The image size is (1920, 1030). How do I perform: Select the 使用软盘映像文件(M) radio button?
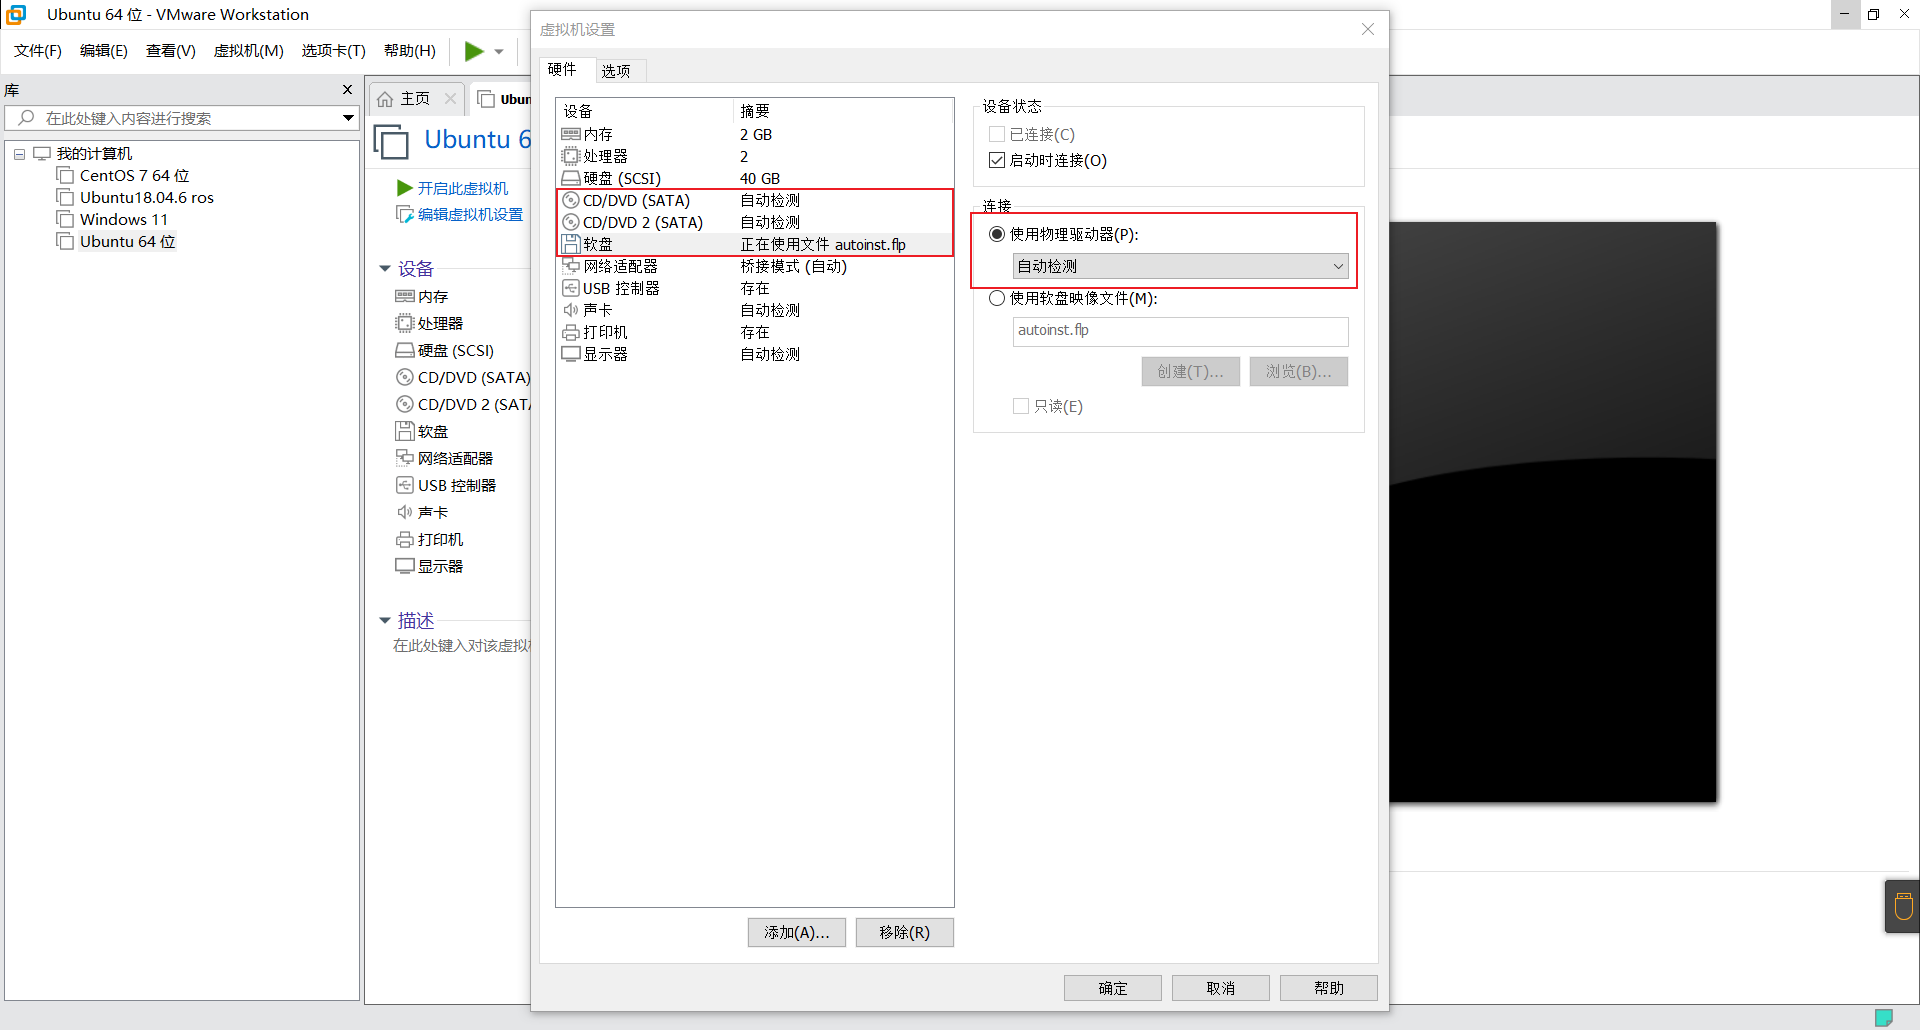click(x=996, y=298)
